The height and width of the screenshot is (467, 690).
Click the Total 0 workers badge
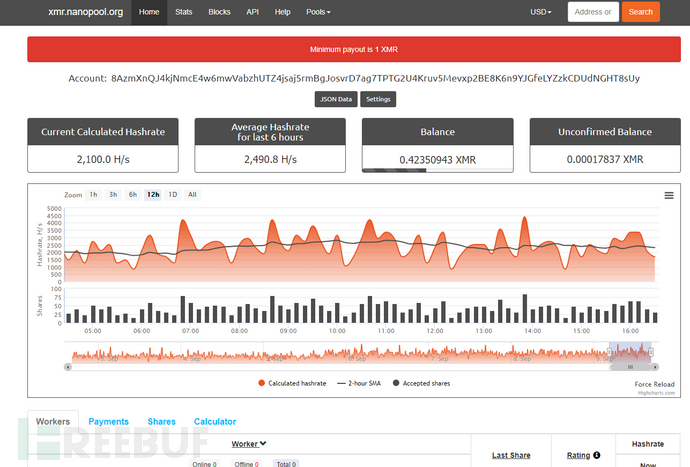pos(286,464)
